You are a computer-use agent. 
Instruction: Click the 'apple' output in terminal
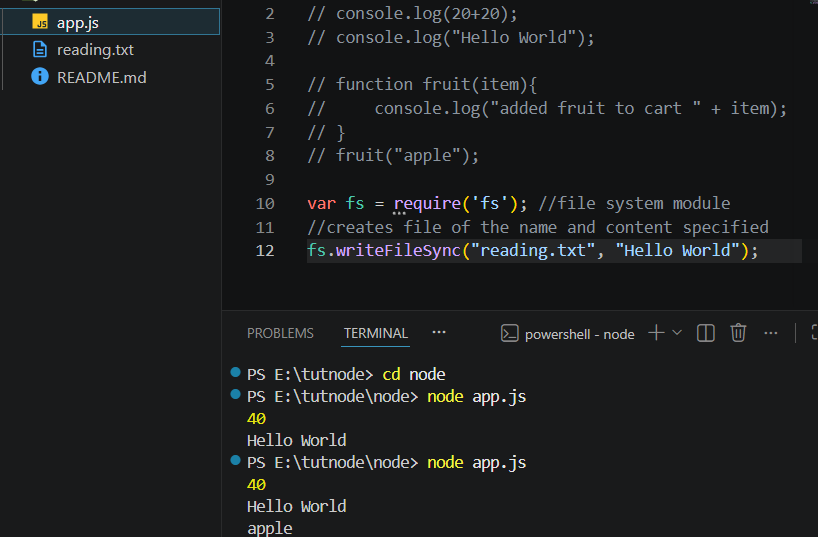(x=270, y=529)
